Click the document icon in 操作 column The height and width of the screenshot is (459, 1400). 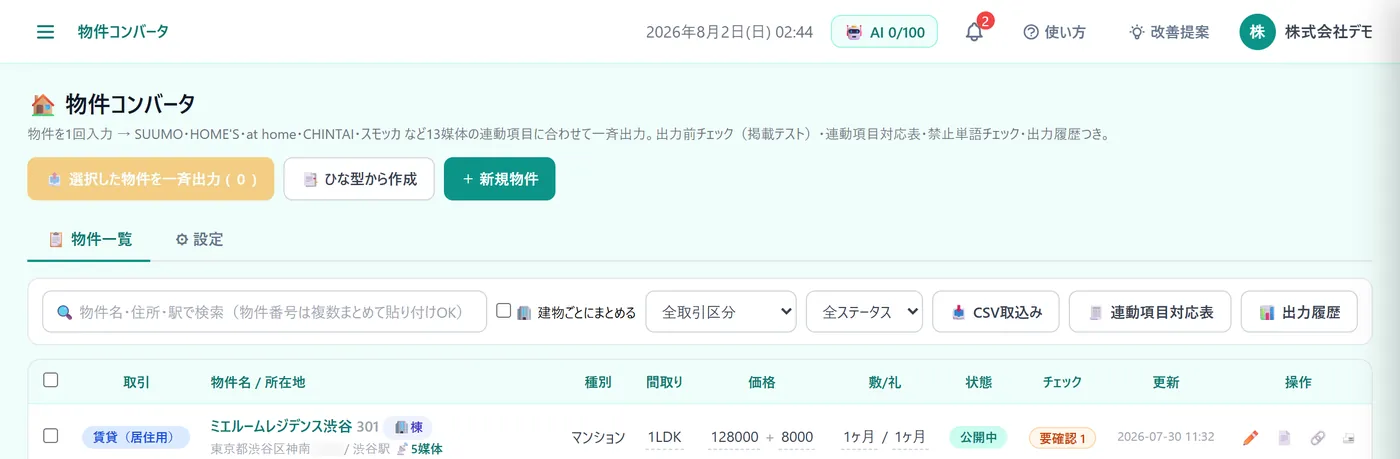pos(1285,438)
